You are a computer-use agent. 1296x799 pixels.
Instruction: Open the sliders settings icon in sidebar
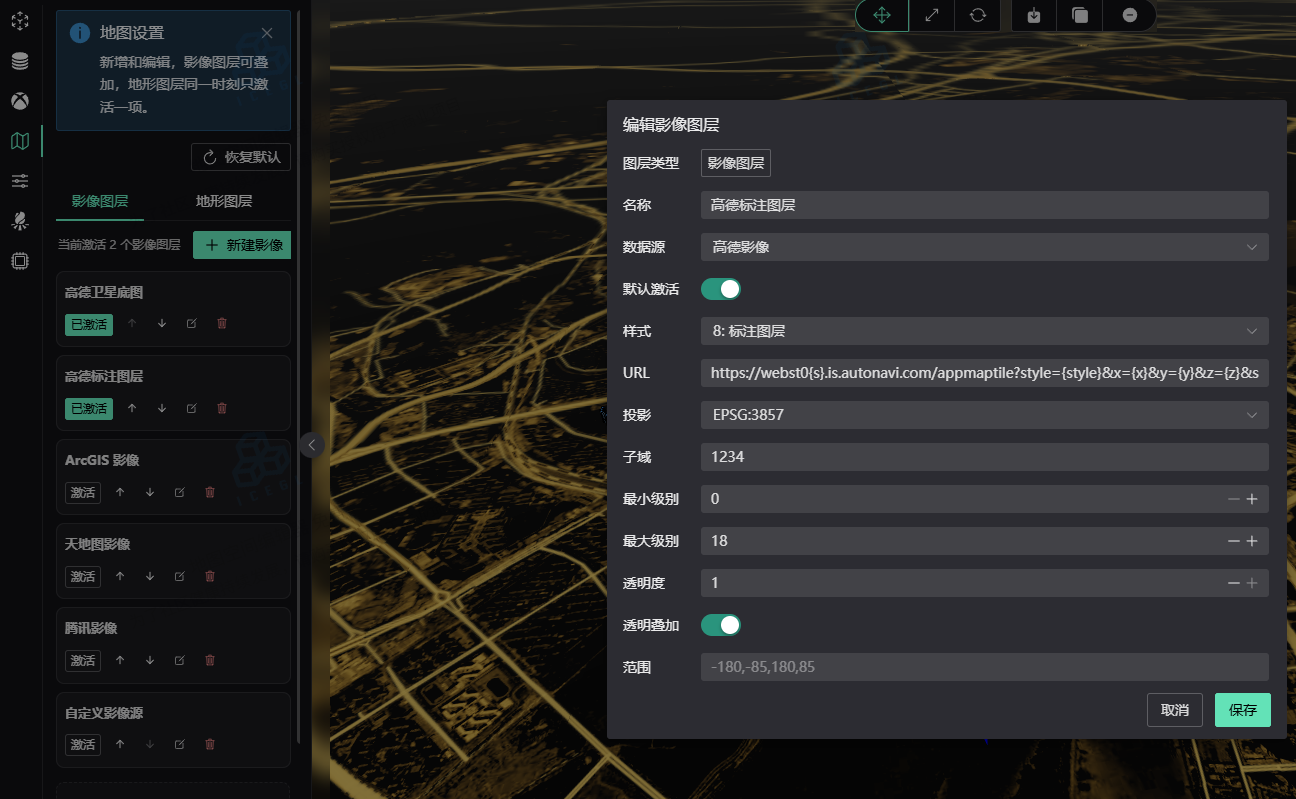tap(20, 181)
